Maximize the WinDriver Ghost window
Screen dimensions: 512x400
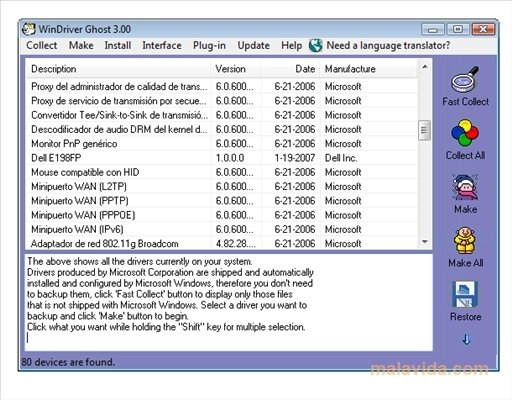458,30
